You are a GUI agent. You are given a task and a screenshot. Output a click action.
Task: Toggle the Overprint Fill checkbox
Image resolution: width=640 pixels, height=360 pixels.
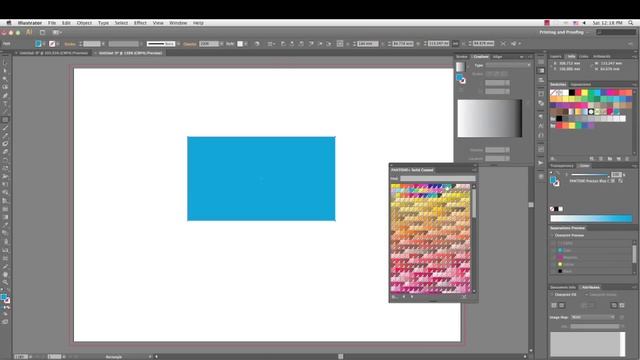(552, 295)
